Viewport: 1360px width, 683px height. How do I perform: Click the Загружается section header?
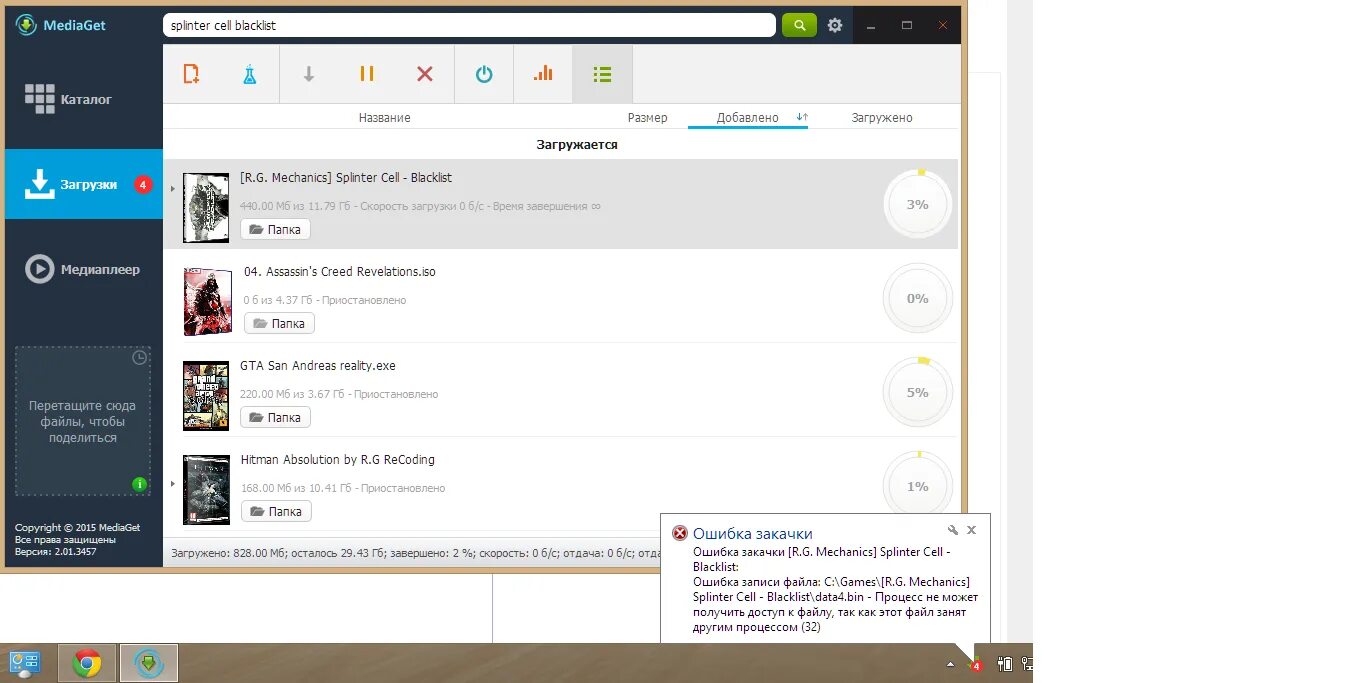tap(577, 145)
